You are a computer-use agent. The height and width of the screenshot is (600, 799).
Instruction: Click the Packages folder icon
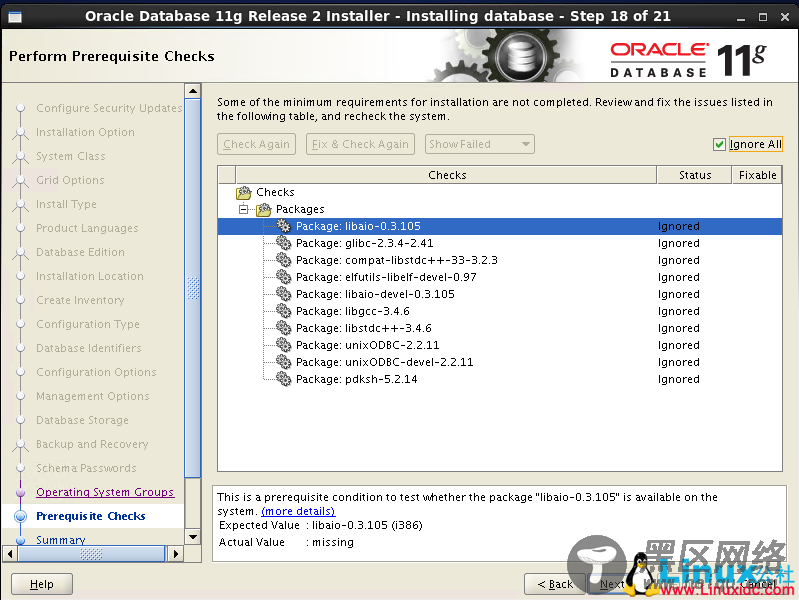pyautogui.click(x=263, y=209)
